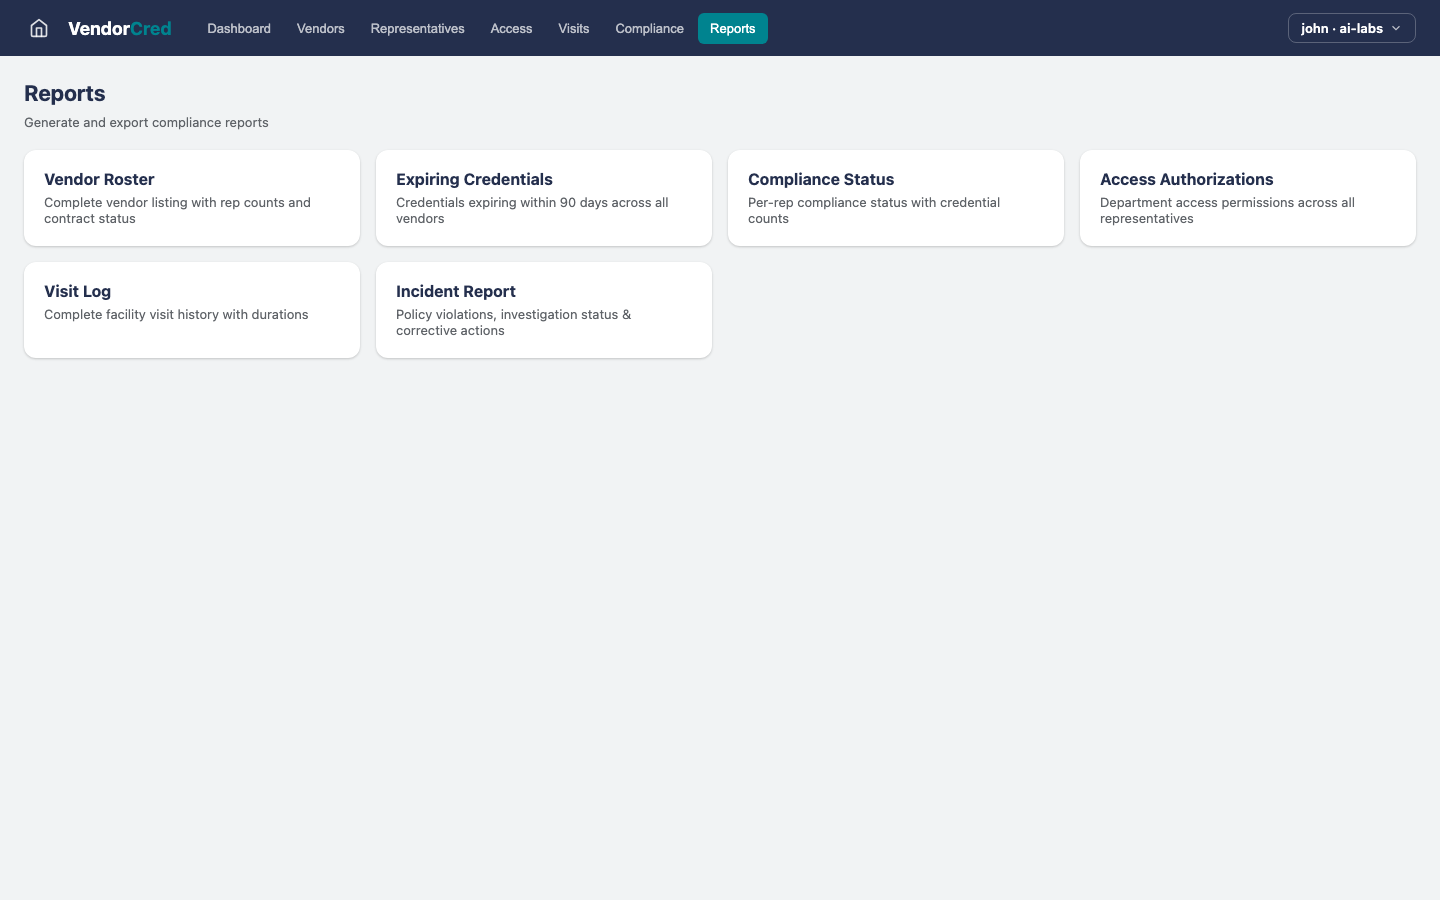Select the active Reports tab
Viewport: 1440px width, 900px height.
point(733,28)
